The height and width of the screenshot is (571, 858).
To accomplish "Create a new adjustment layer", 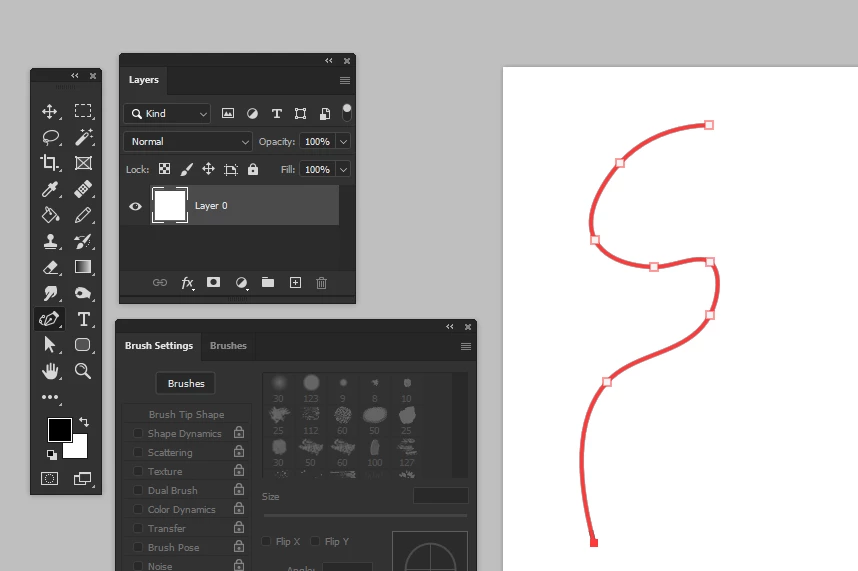I will pos(241,283).
